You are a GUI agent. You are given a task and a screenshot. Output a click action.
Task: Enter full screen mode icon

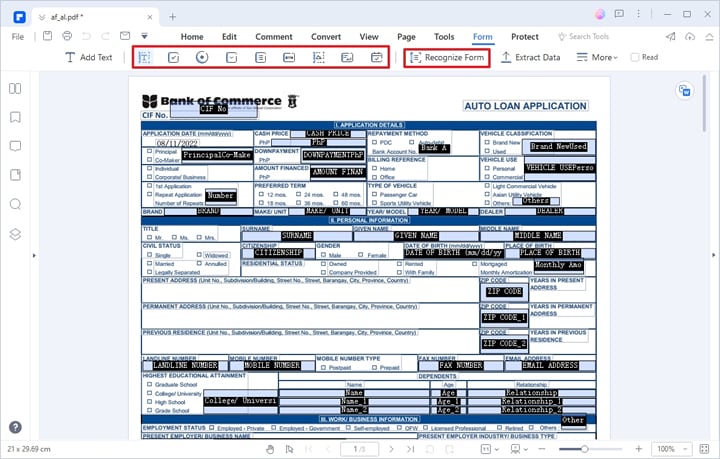click(x=704, y=448)
